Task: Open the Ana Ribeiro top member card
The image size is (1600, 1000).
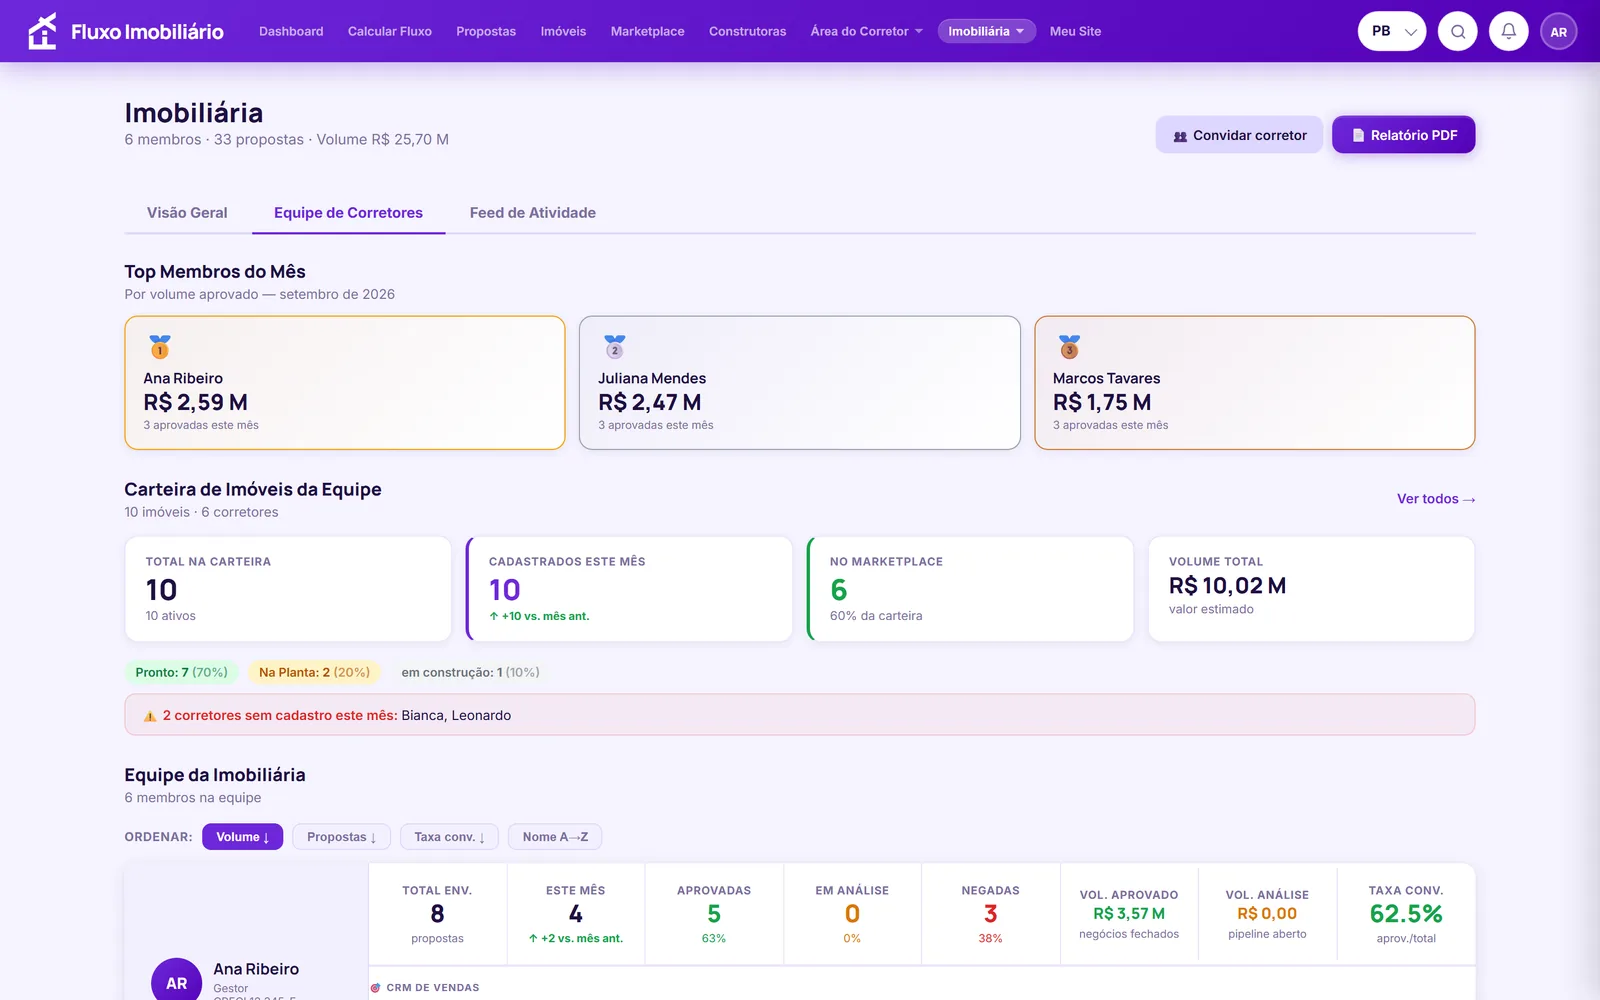Action: coord(345,383)
